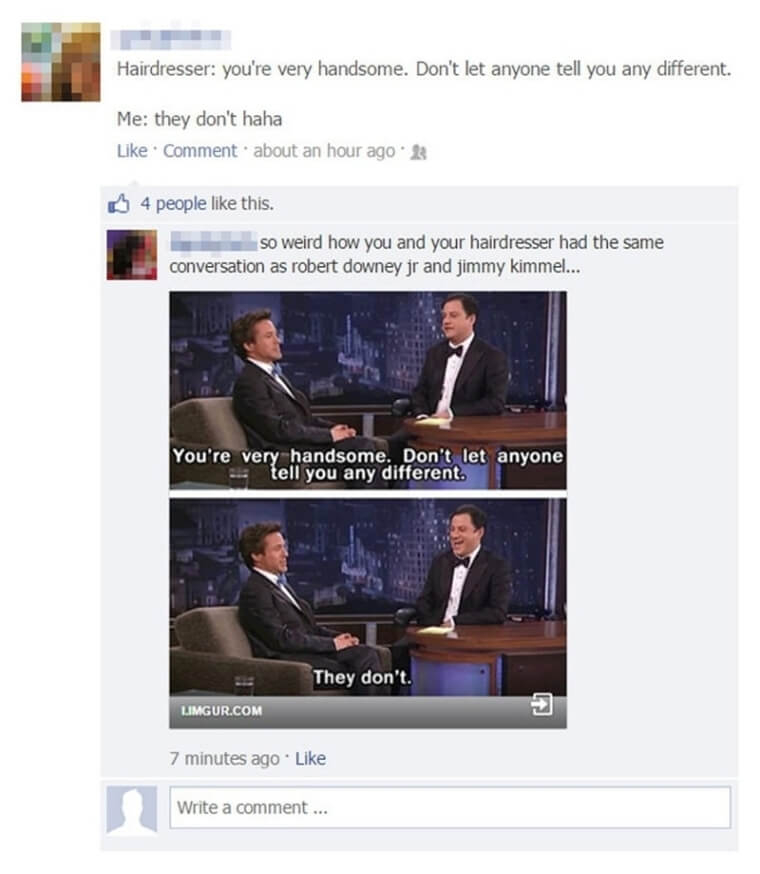Screen dimensions: 760x874
Task: Click the '7 minutes ago' comment timestamp
Action: pos(225,758)
